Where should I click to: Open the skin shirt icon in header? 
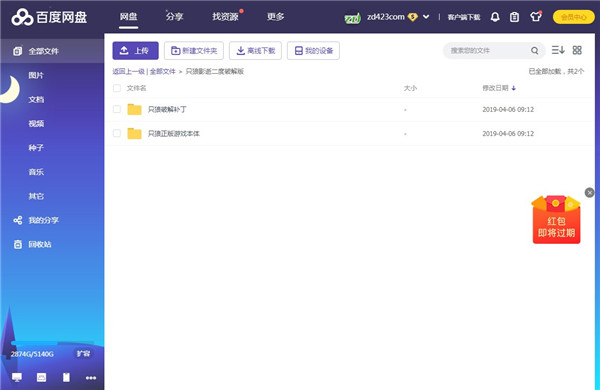click(535, 17)
